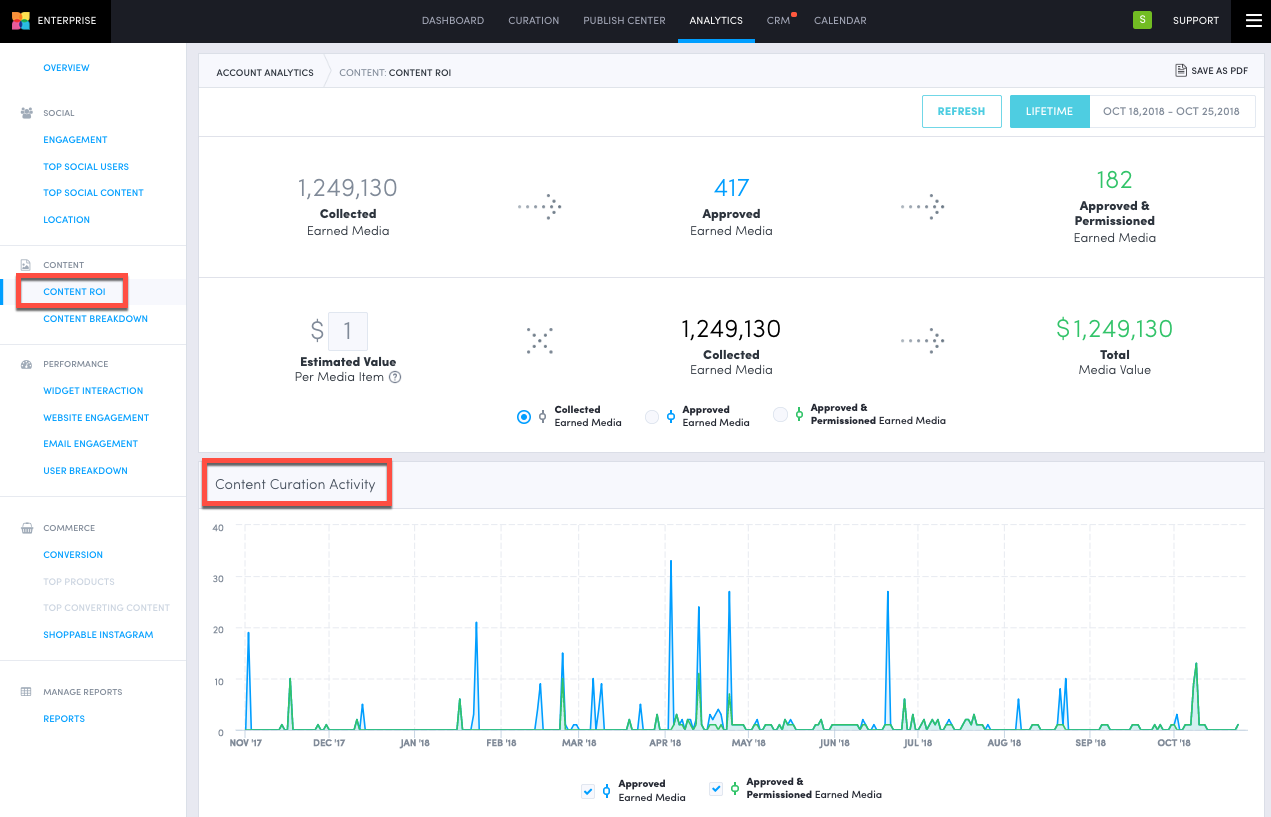Select the Collected Earned Media radio button

pyautogui.click(x=524, y=416)
